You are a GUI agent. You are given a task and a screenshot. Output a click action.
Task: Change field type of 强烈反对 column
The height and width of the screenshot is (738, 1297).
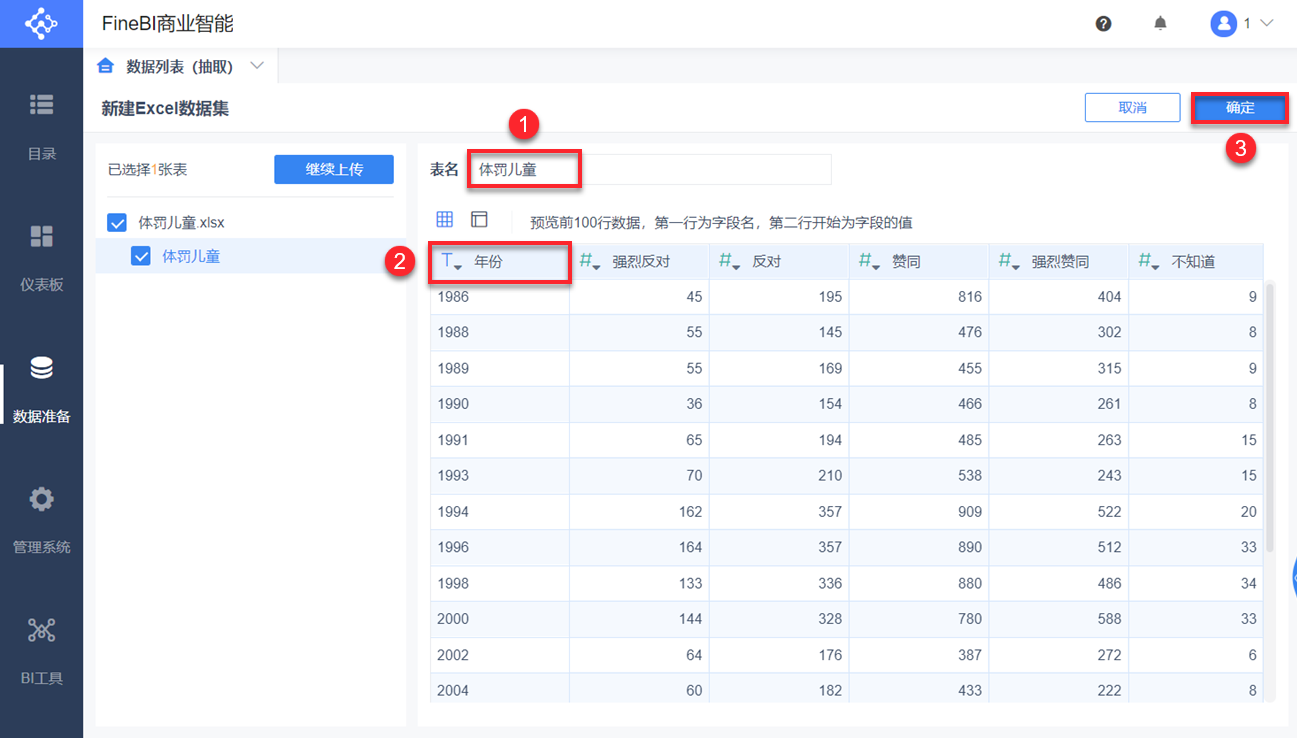point(590,262)
